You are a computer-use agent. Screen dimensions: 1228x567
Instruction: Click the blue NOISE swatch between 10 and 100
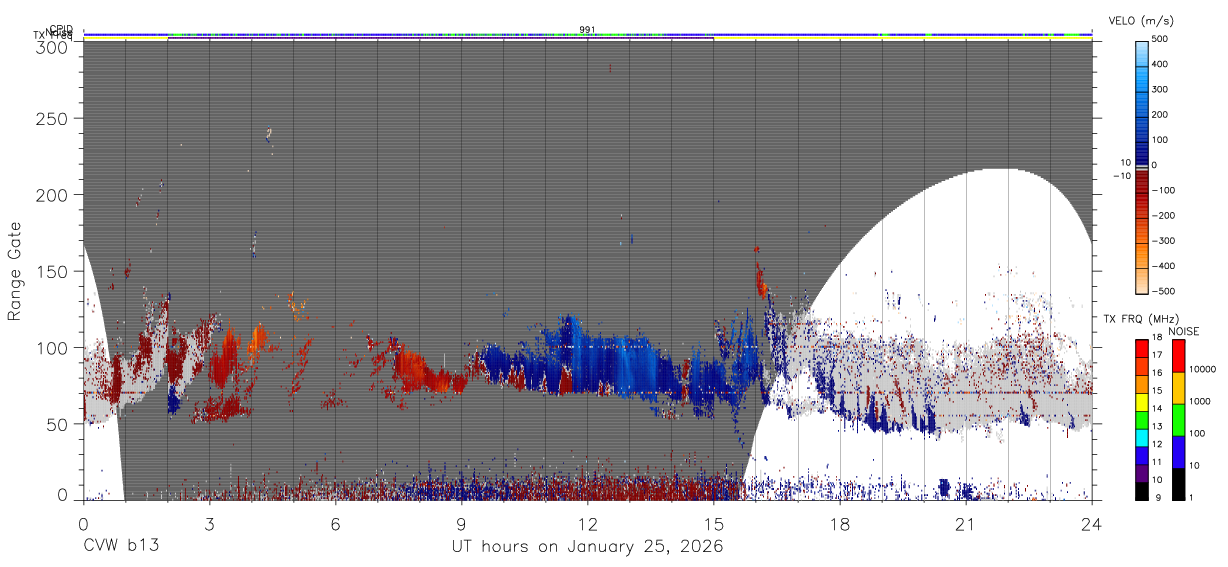click(1177, 452)
